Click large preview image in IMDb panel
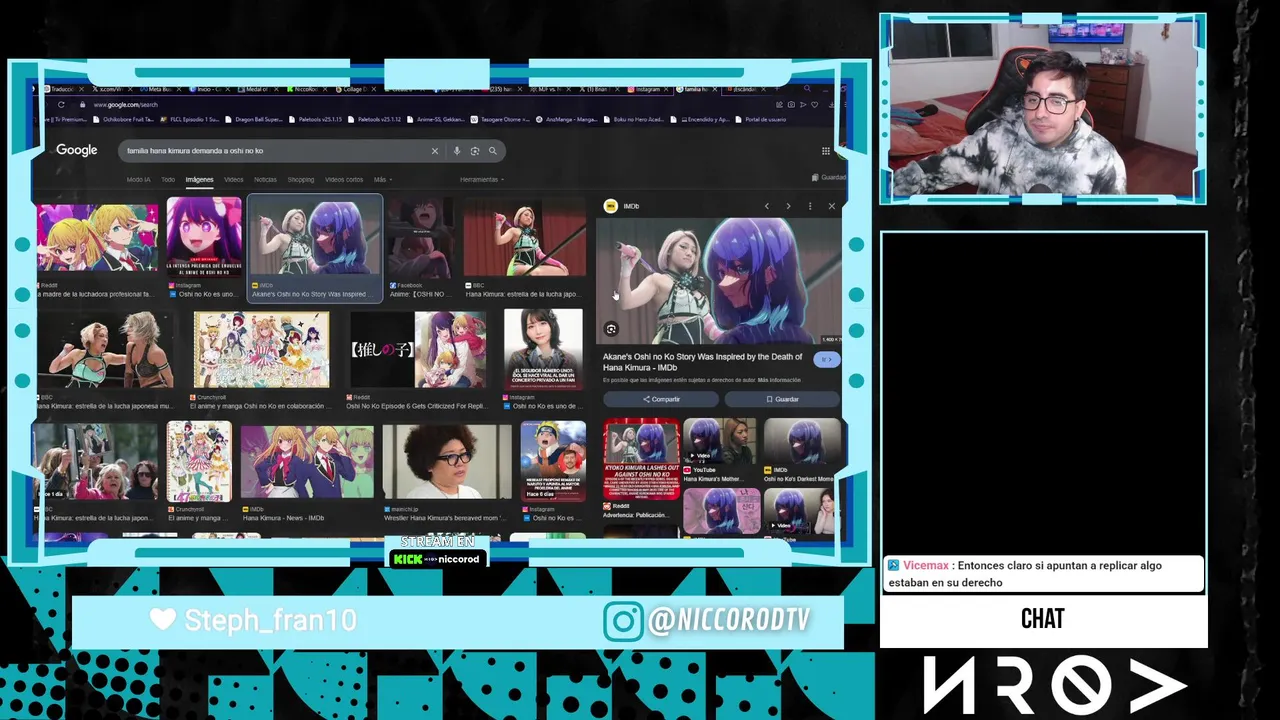Screen dimensions: 1280x720 pos(719,281)
